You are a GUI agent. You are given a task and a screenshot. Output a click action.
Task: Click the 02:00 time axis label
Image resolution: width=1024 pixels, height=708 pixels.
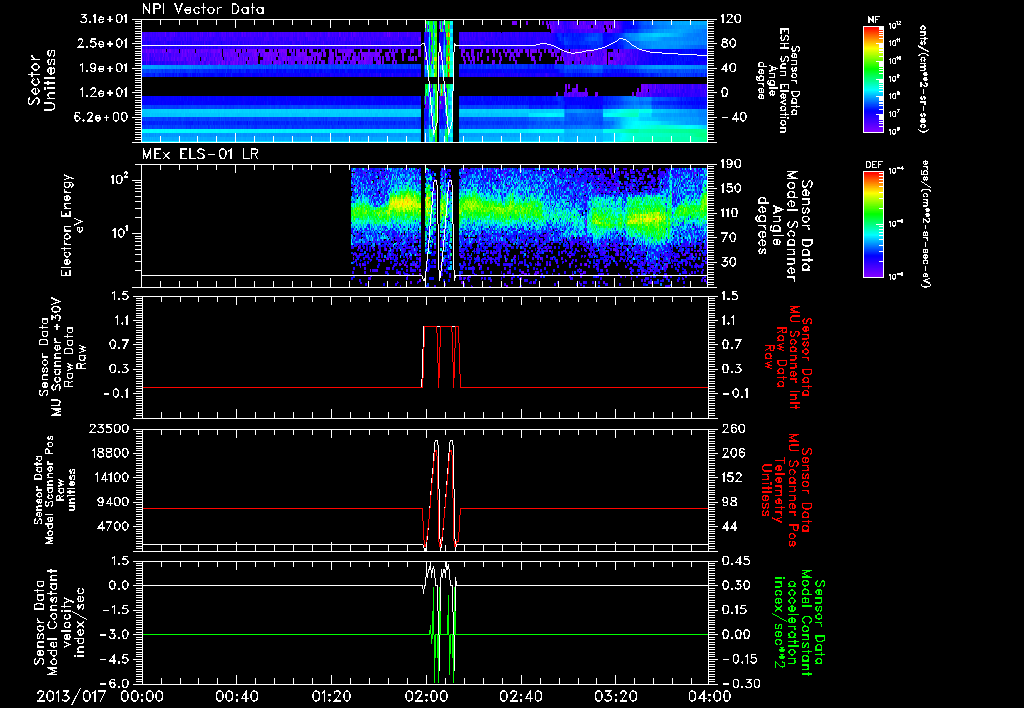tap(426, 696)
